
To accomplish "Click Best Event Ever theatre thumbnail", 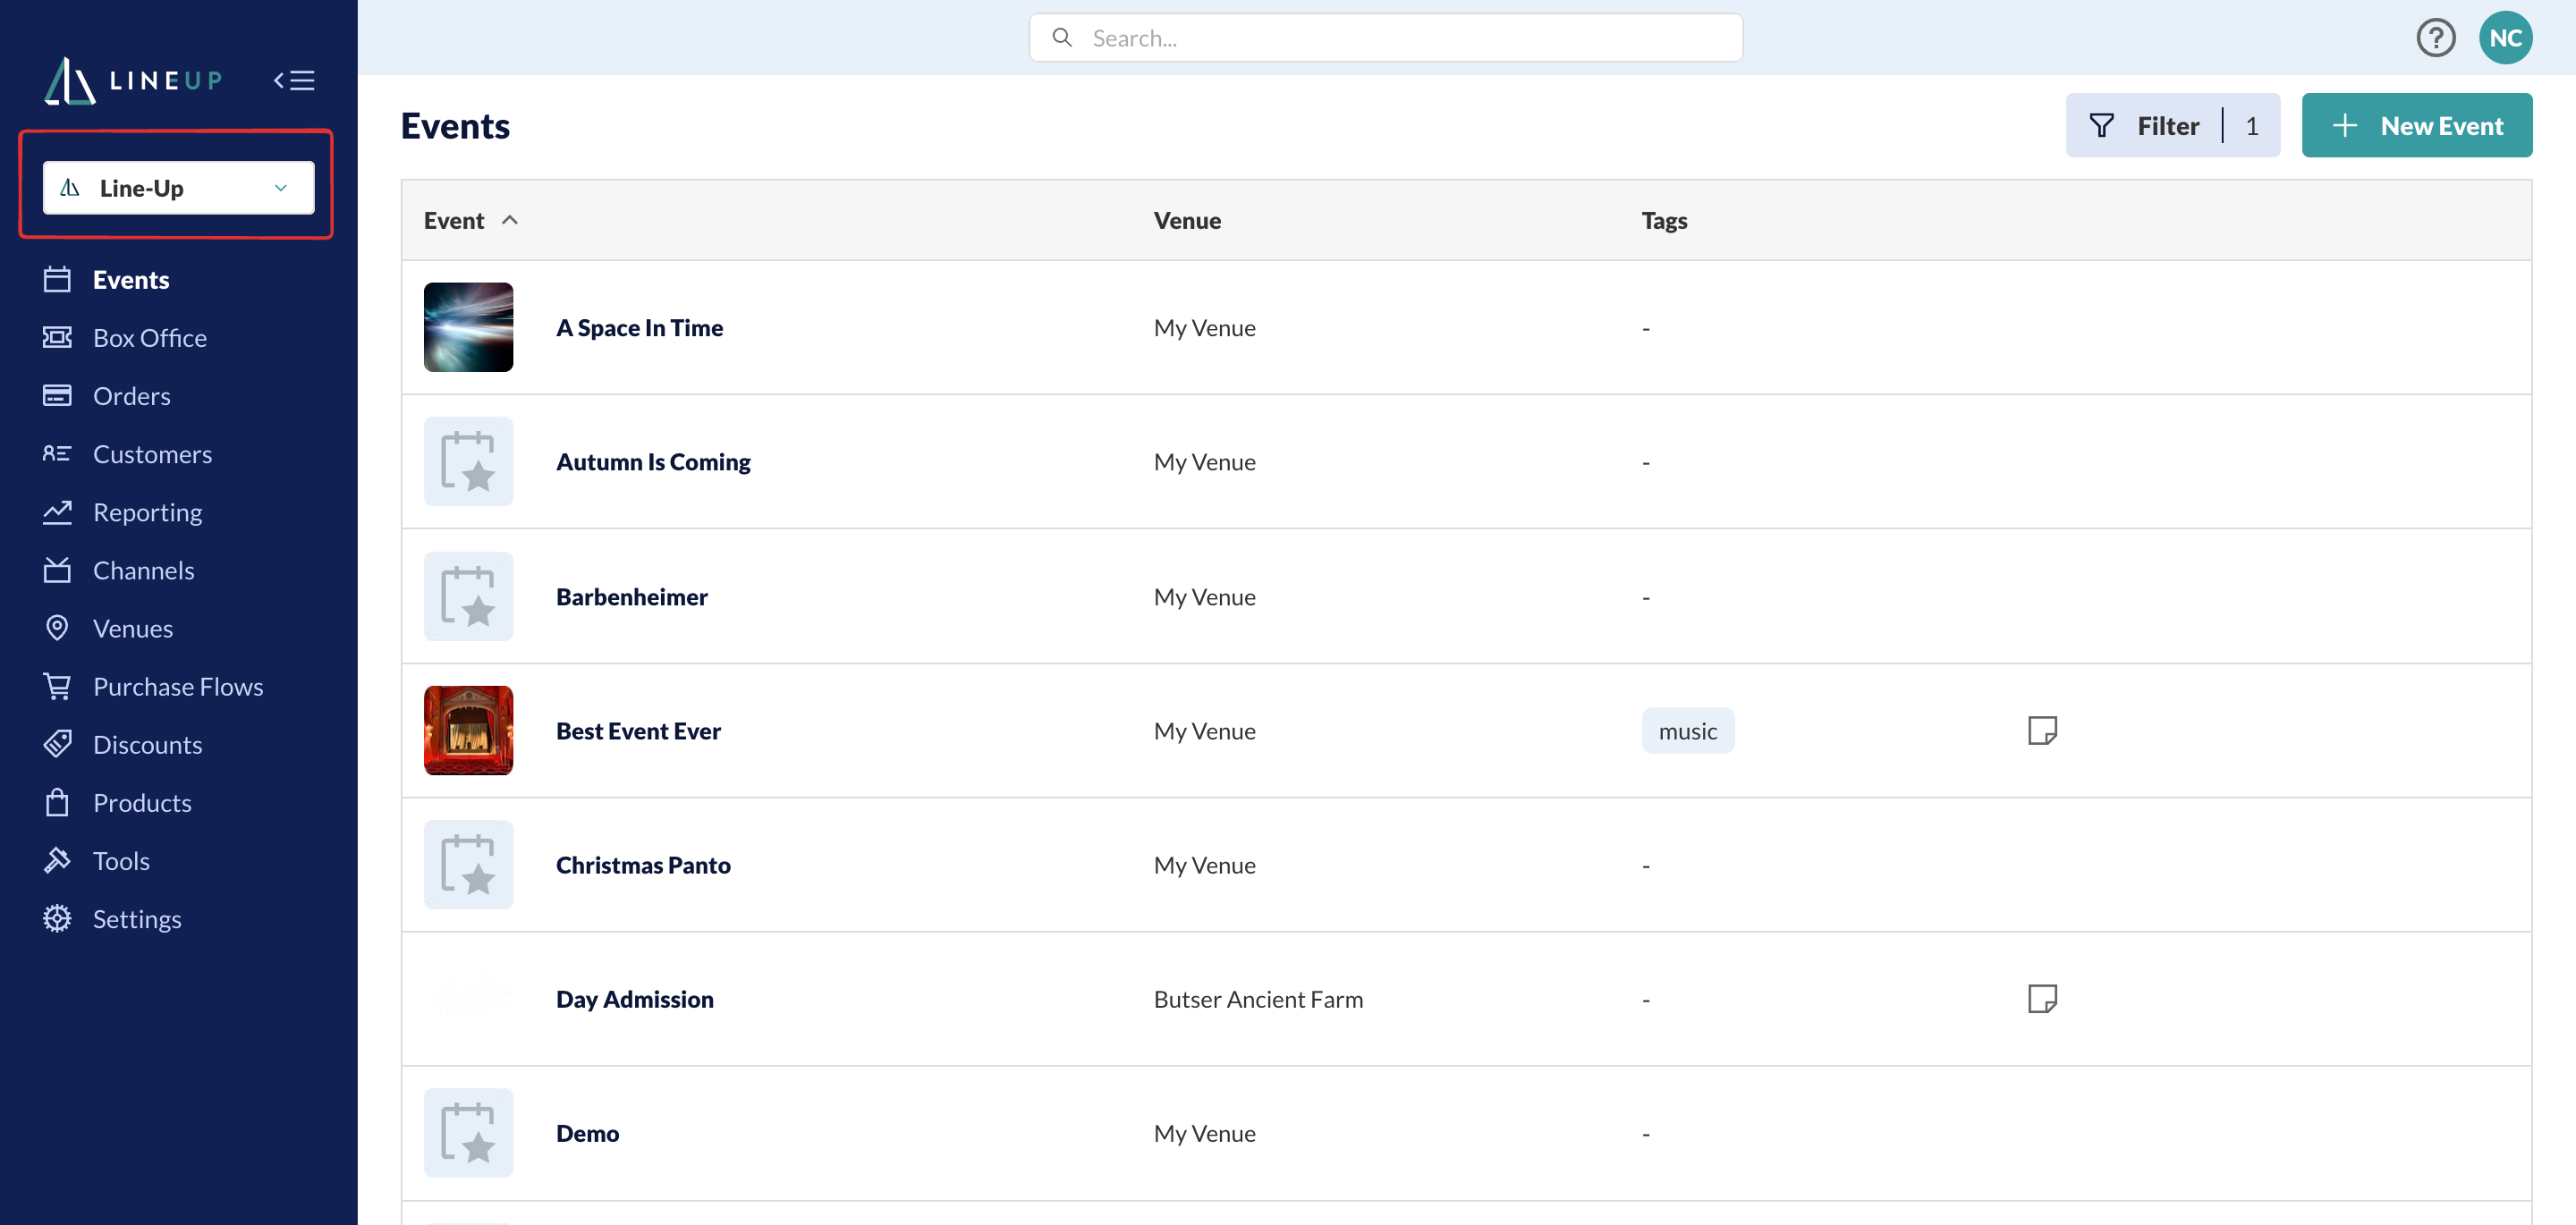I will 468,730.
